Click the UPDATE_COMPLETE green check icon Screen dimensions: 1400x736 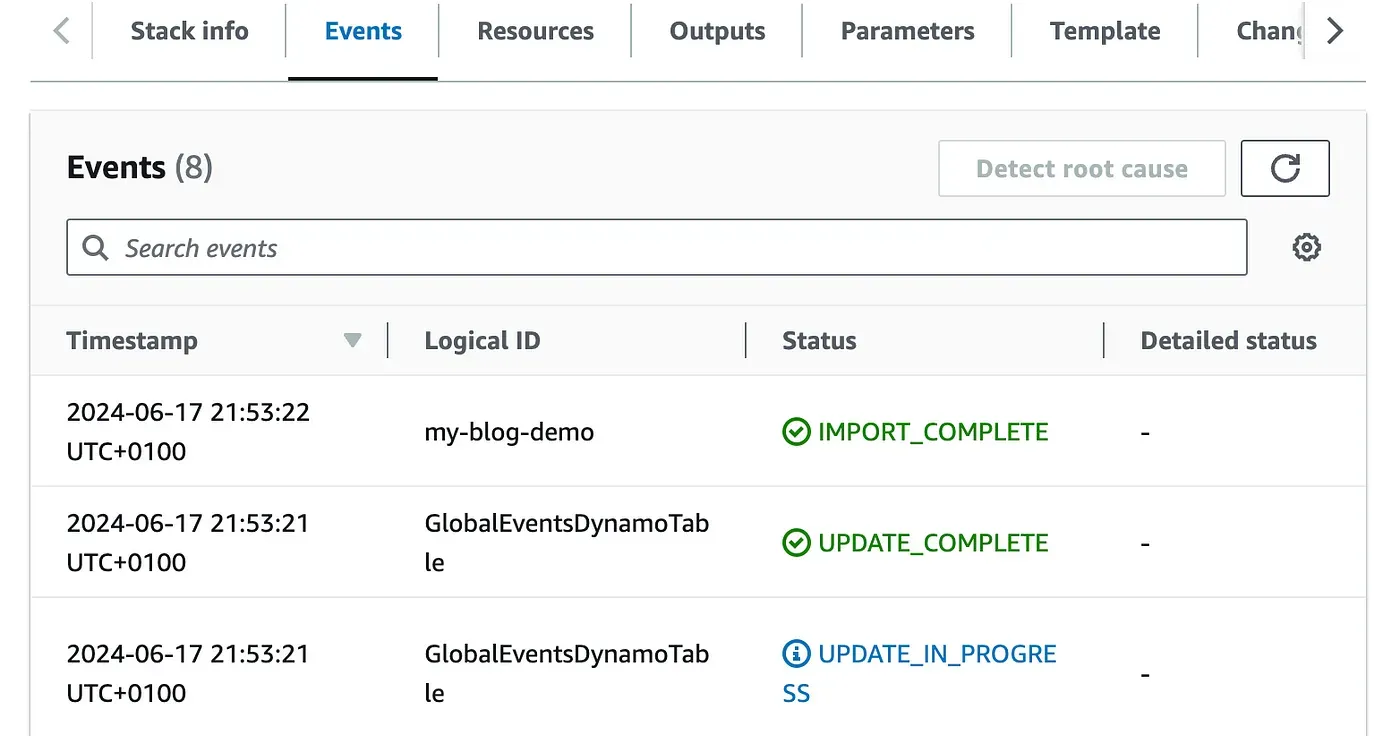click(x=796, y=543)
